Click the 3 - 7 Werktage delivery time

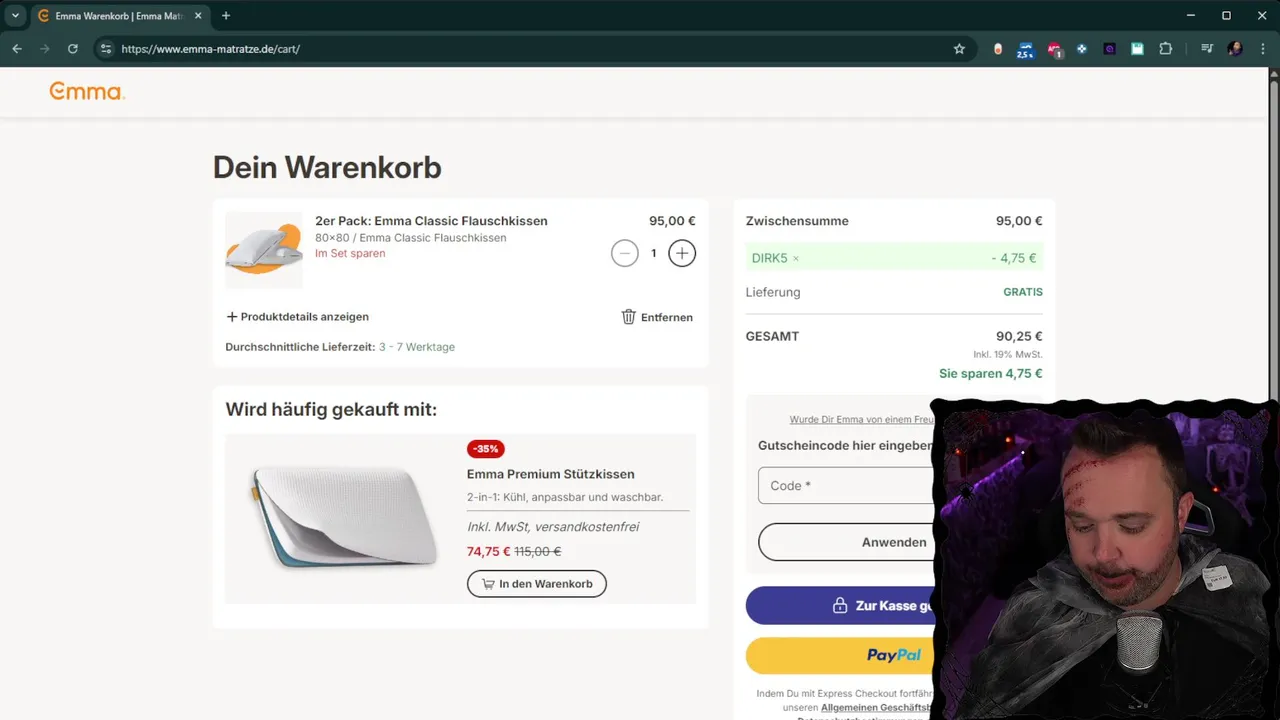click(417, 347)
